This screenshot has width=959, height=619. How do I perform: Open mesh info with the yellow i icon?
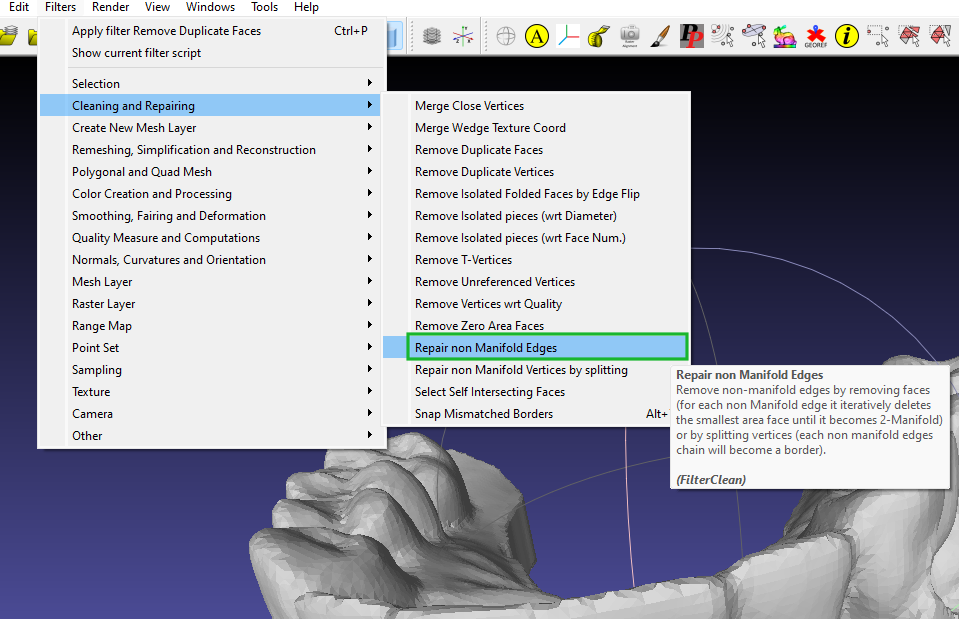847,35
